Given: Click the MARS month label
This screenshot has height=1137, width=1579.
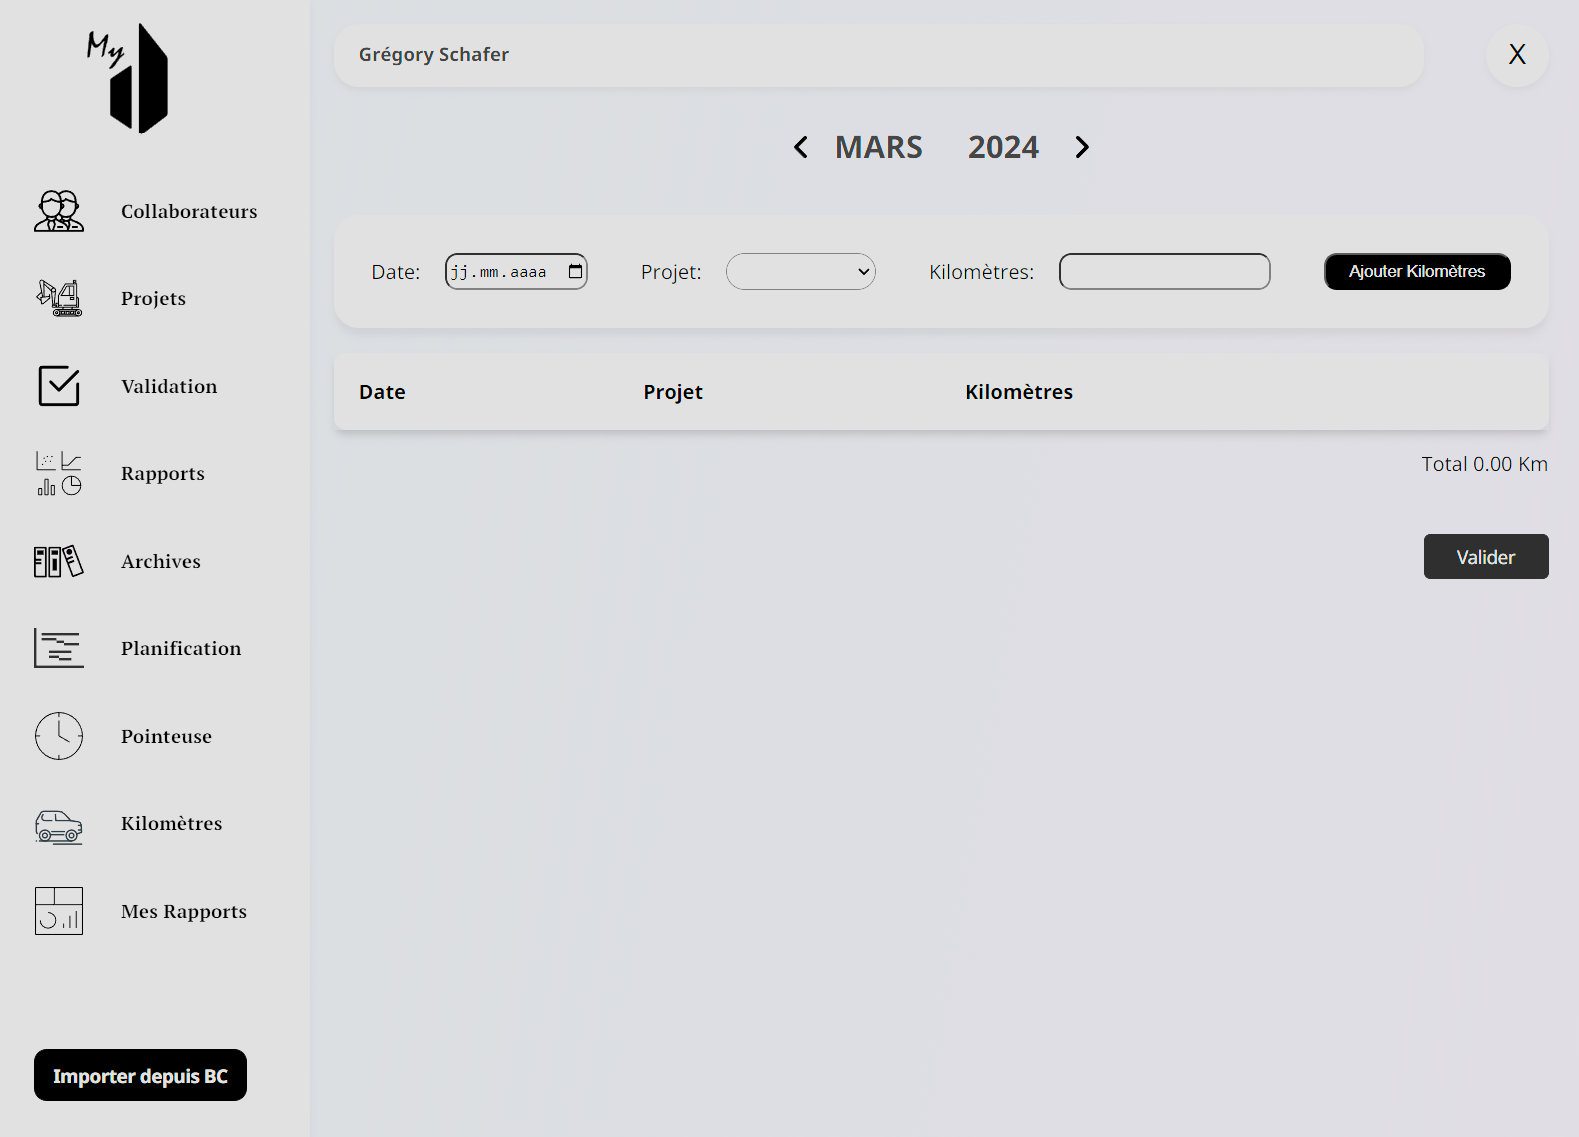Looking at the screenshot, I should [879, 147].
